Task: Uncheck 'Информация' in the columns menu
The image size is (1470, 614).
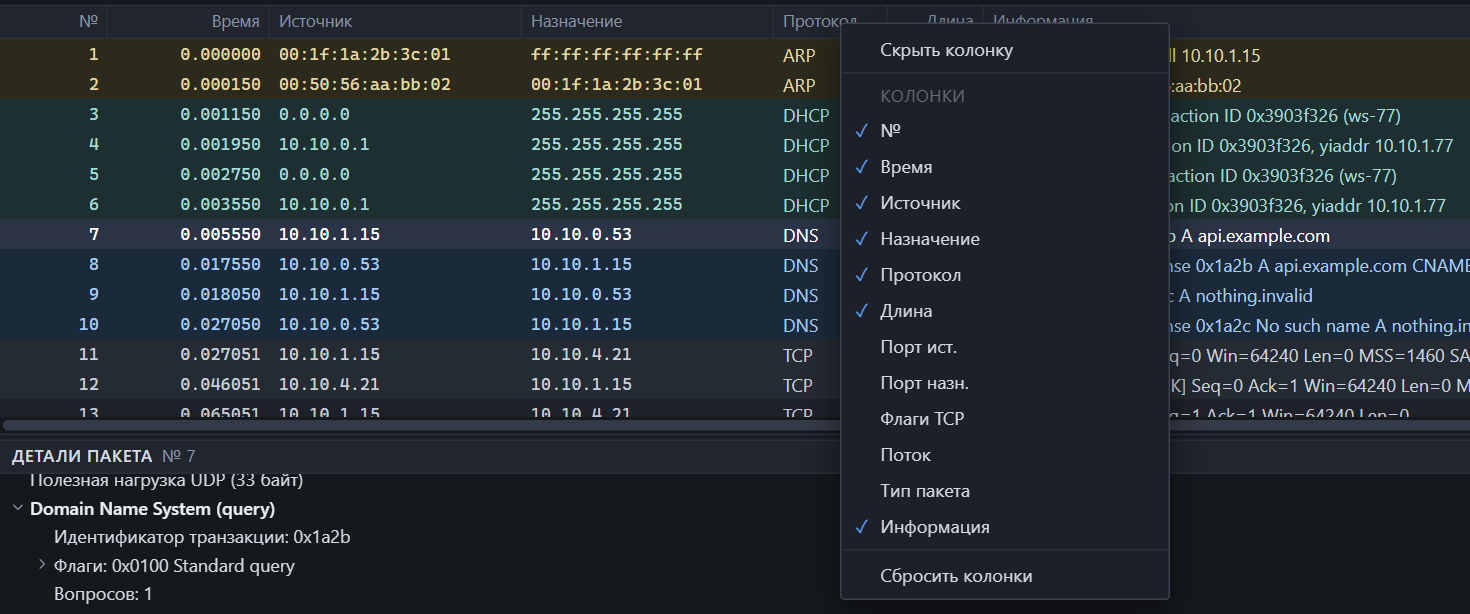Action: 1005,527
